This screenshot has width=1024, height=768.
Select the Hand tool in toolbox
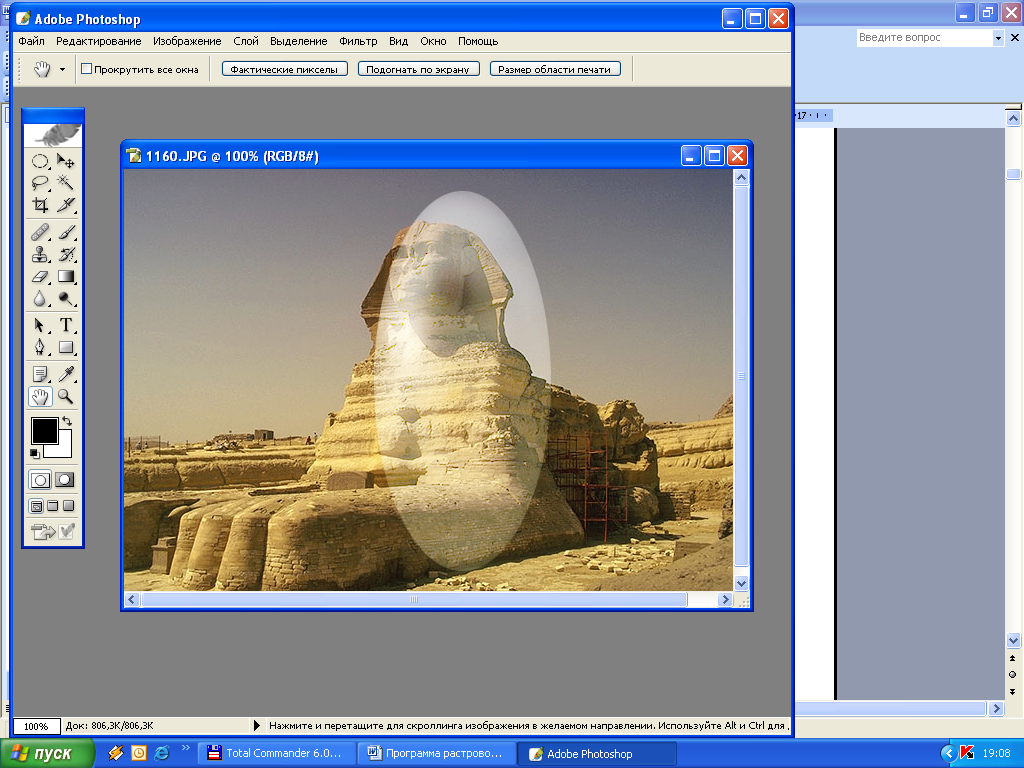[x=40, y=396]
